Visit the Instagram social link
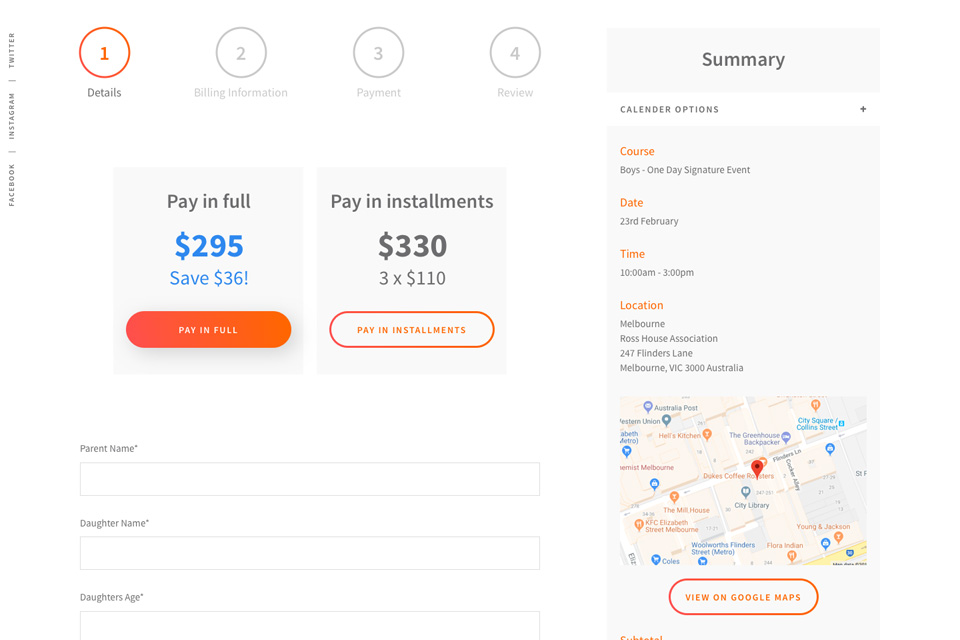This screenshot has width=960, height=640. coord(12,115)
